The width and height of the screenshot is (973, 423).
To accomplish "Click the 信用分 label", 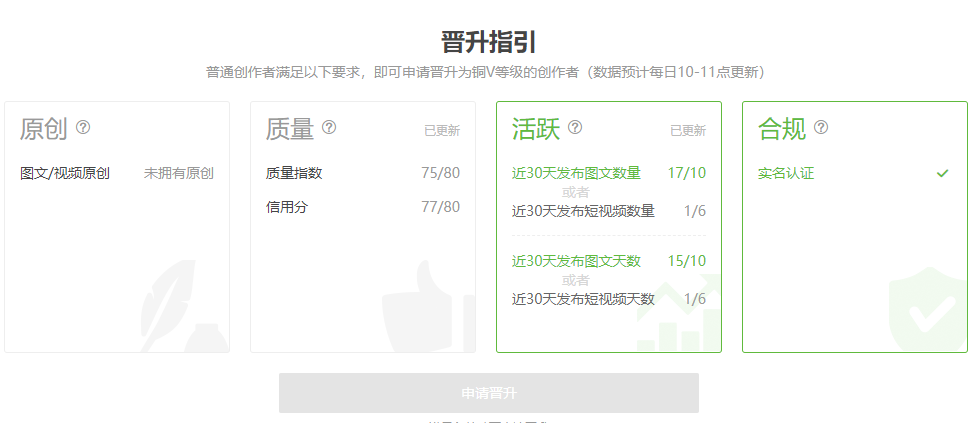I will (287, 207).
